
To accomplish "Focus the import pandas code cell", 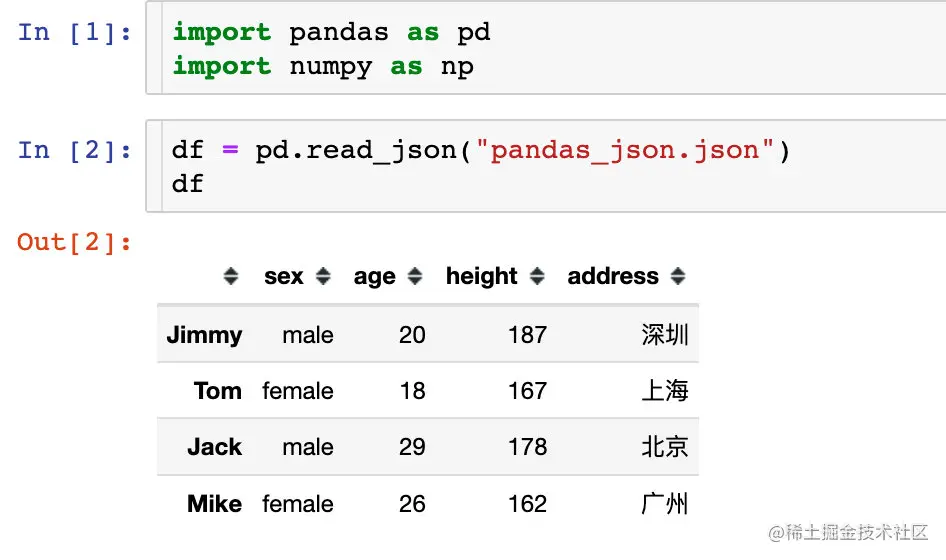I will (545, 48).
